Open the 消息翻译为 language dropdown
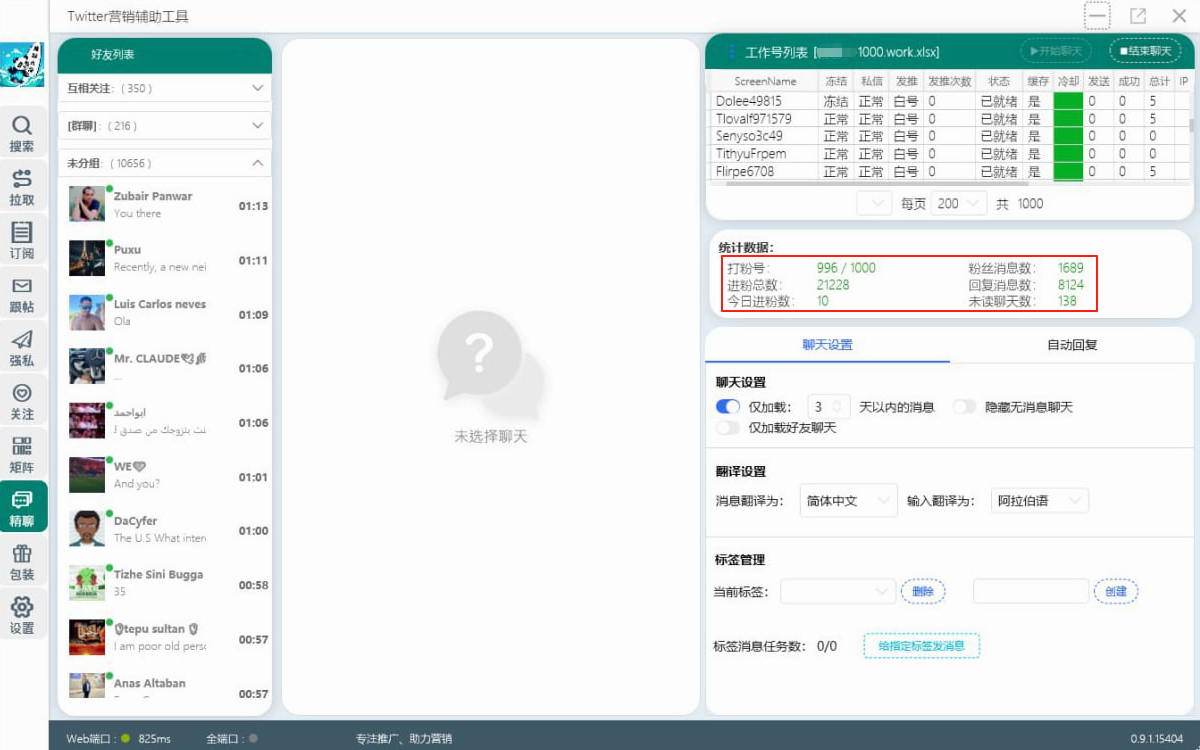1200x750 pixels. 849,501
